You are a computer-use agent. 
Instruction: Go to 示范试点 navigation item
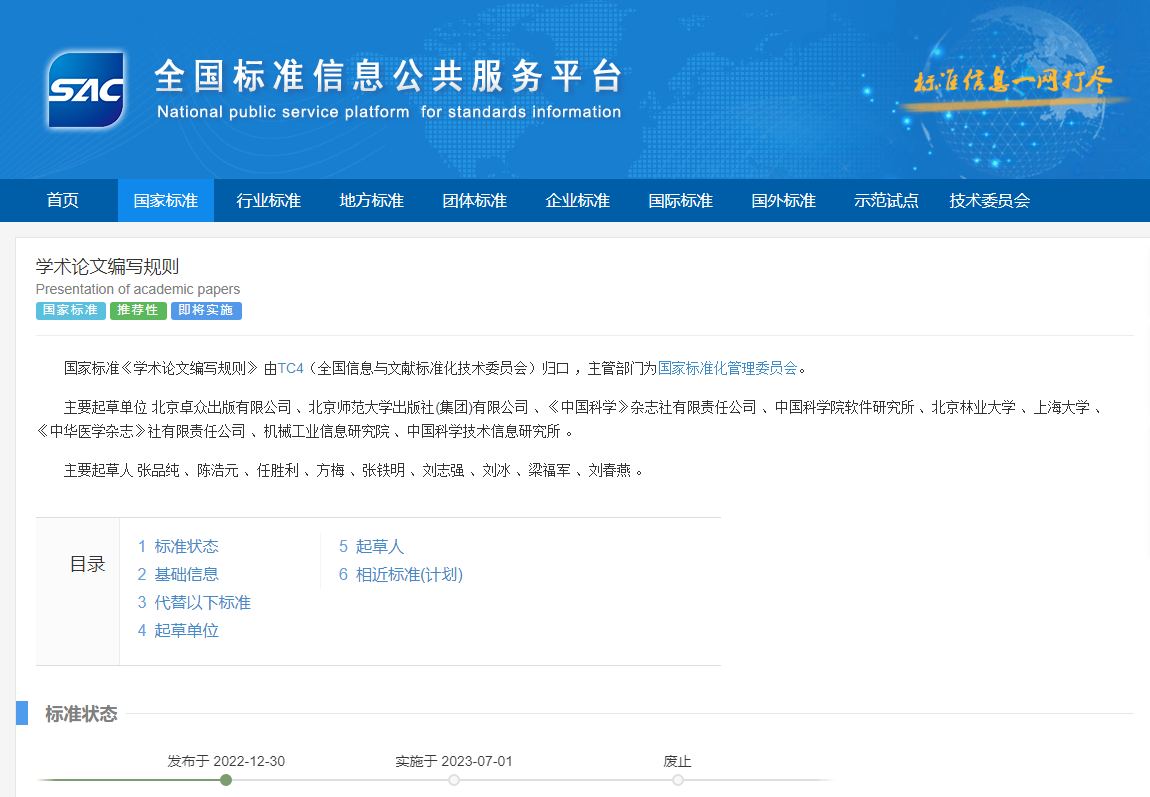[x=886, y=200]
